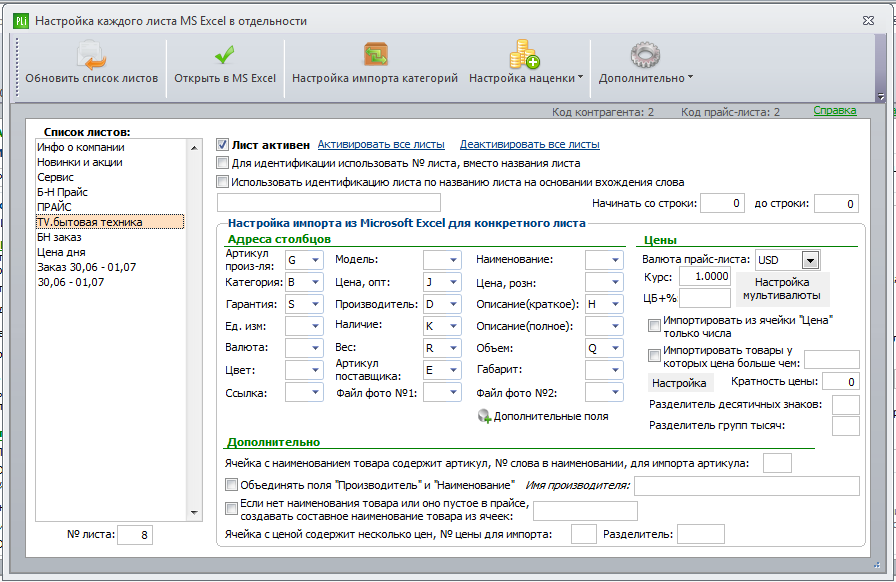Toggle the Лист активен checkbox

pyautogui.click(x=222, y=145)
